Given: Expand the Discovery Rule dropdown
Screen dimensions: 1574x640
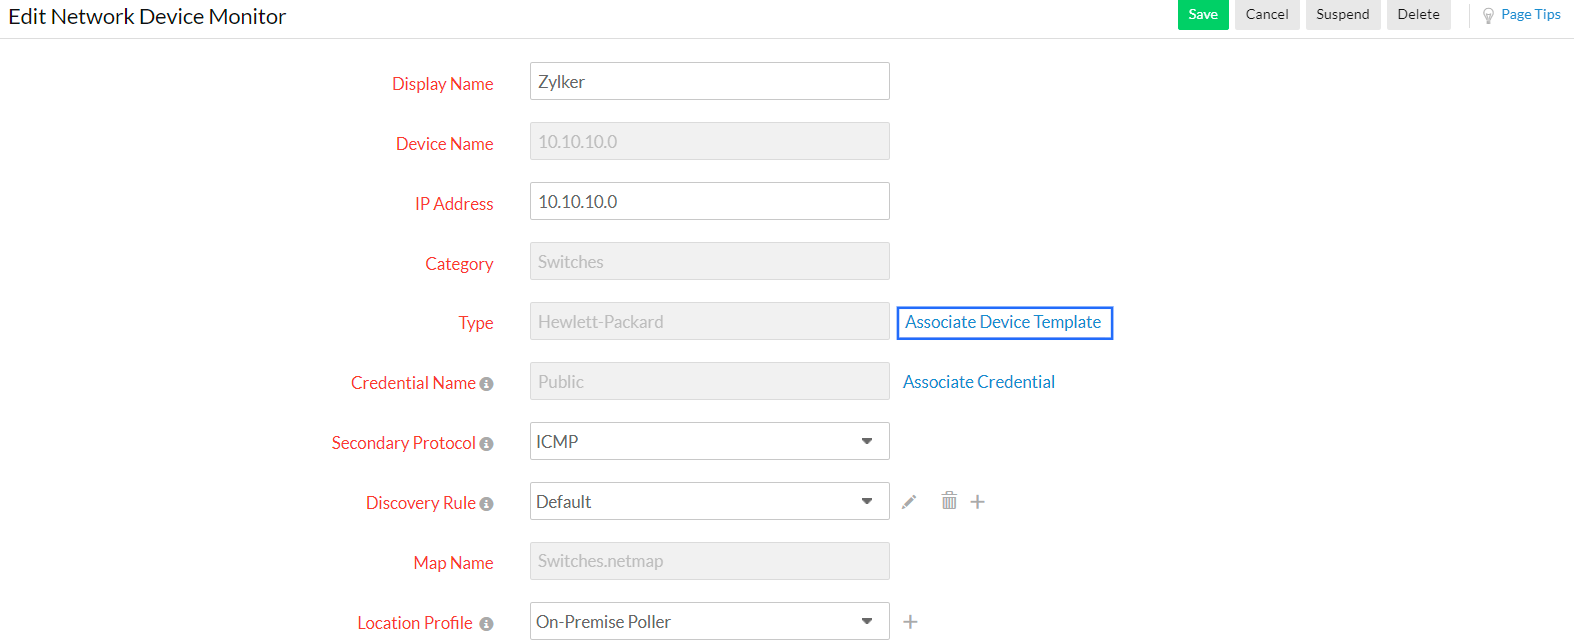Looking at the screenshot, I should click(x=866, y=501).
